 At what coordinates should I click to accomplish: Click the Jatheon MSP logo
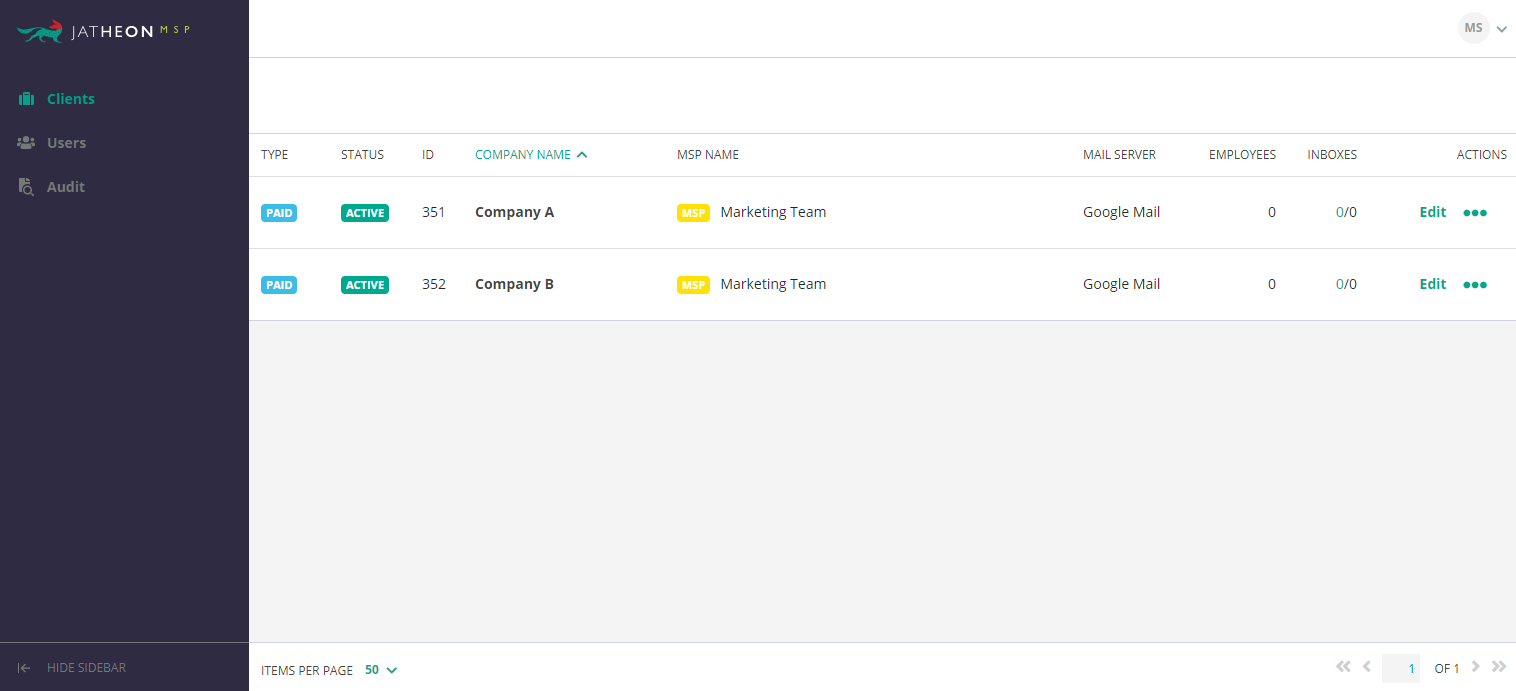[x=103, y=30]
